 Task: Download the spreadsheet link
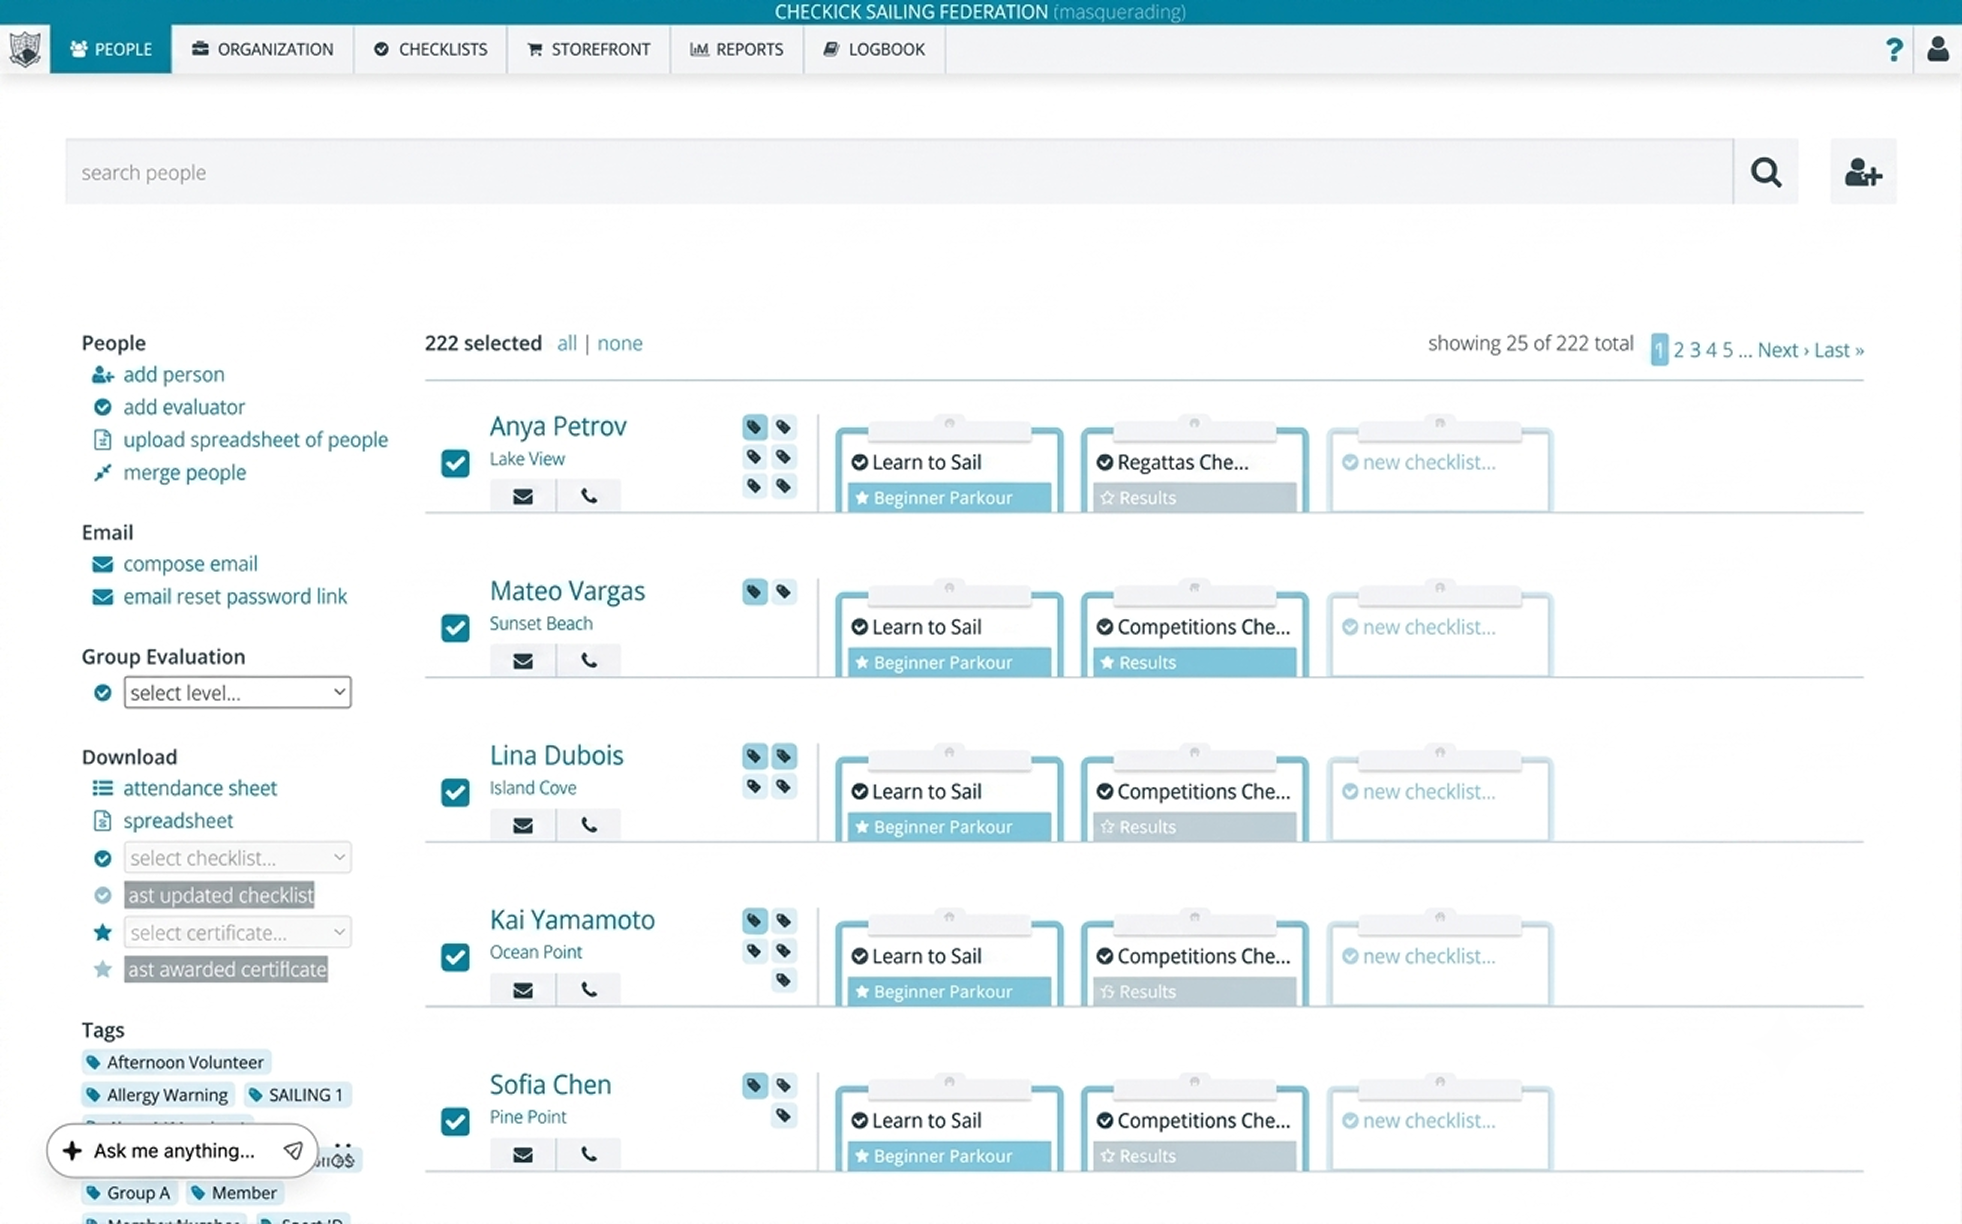(178, 821)
